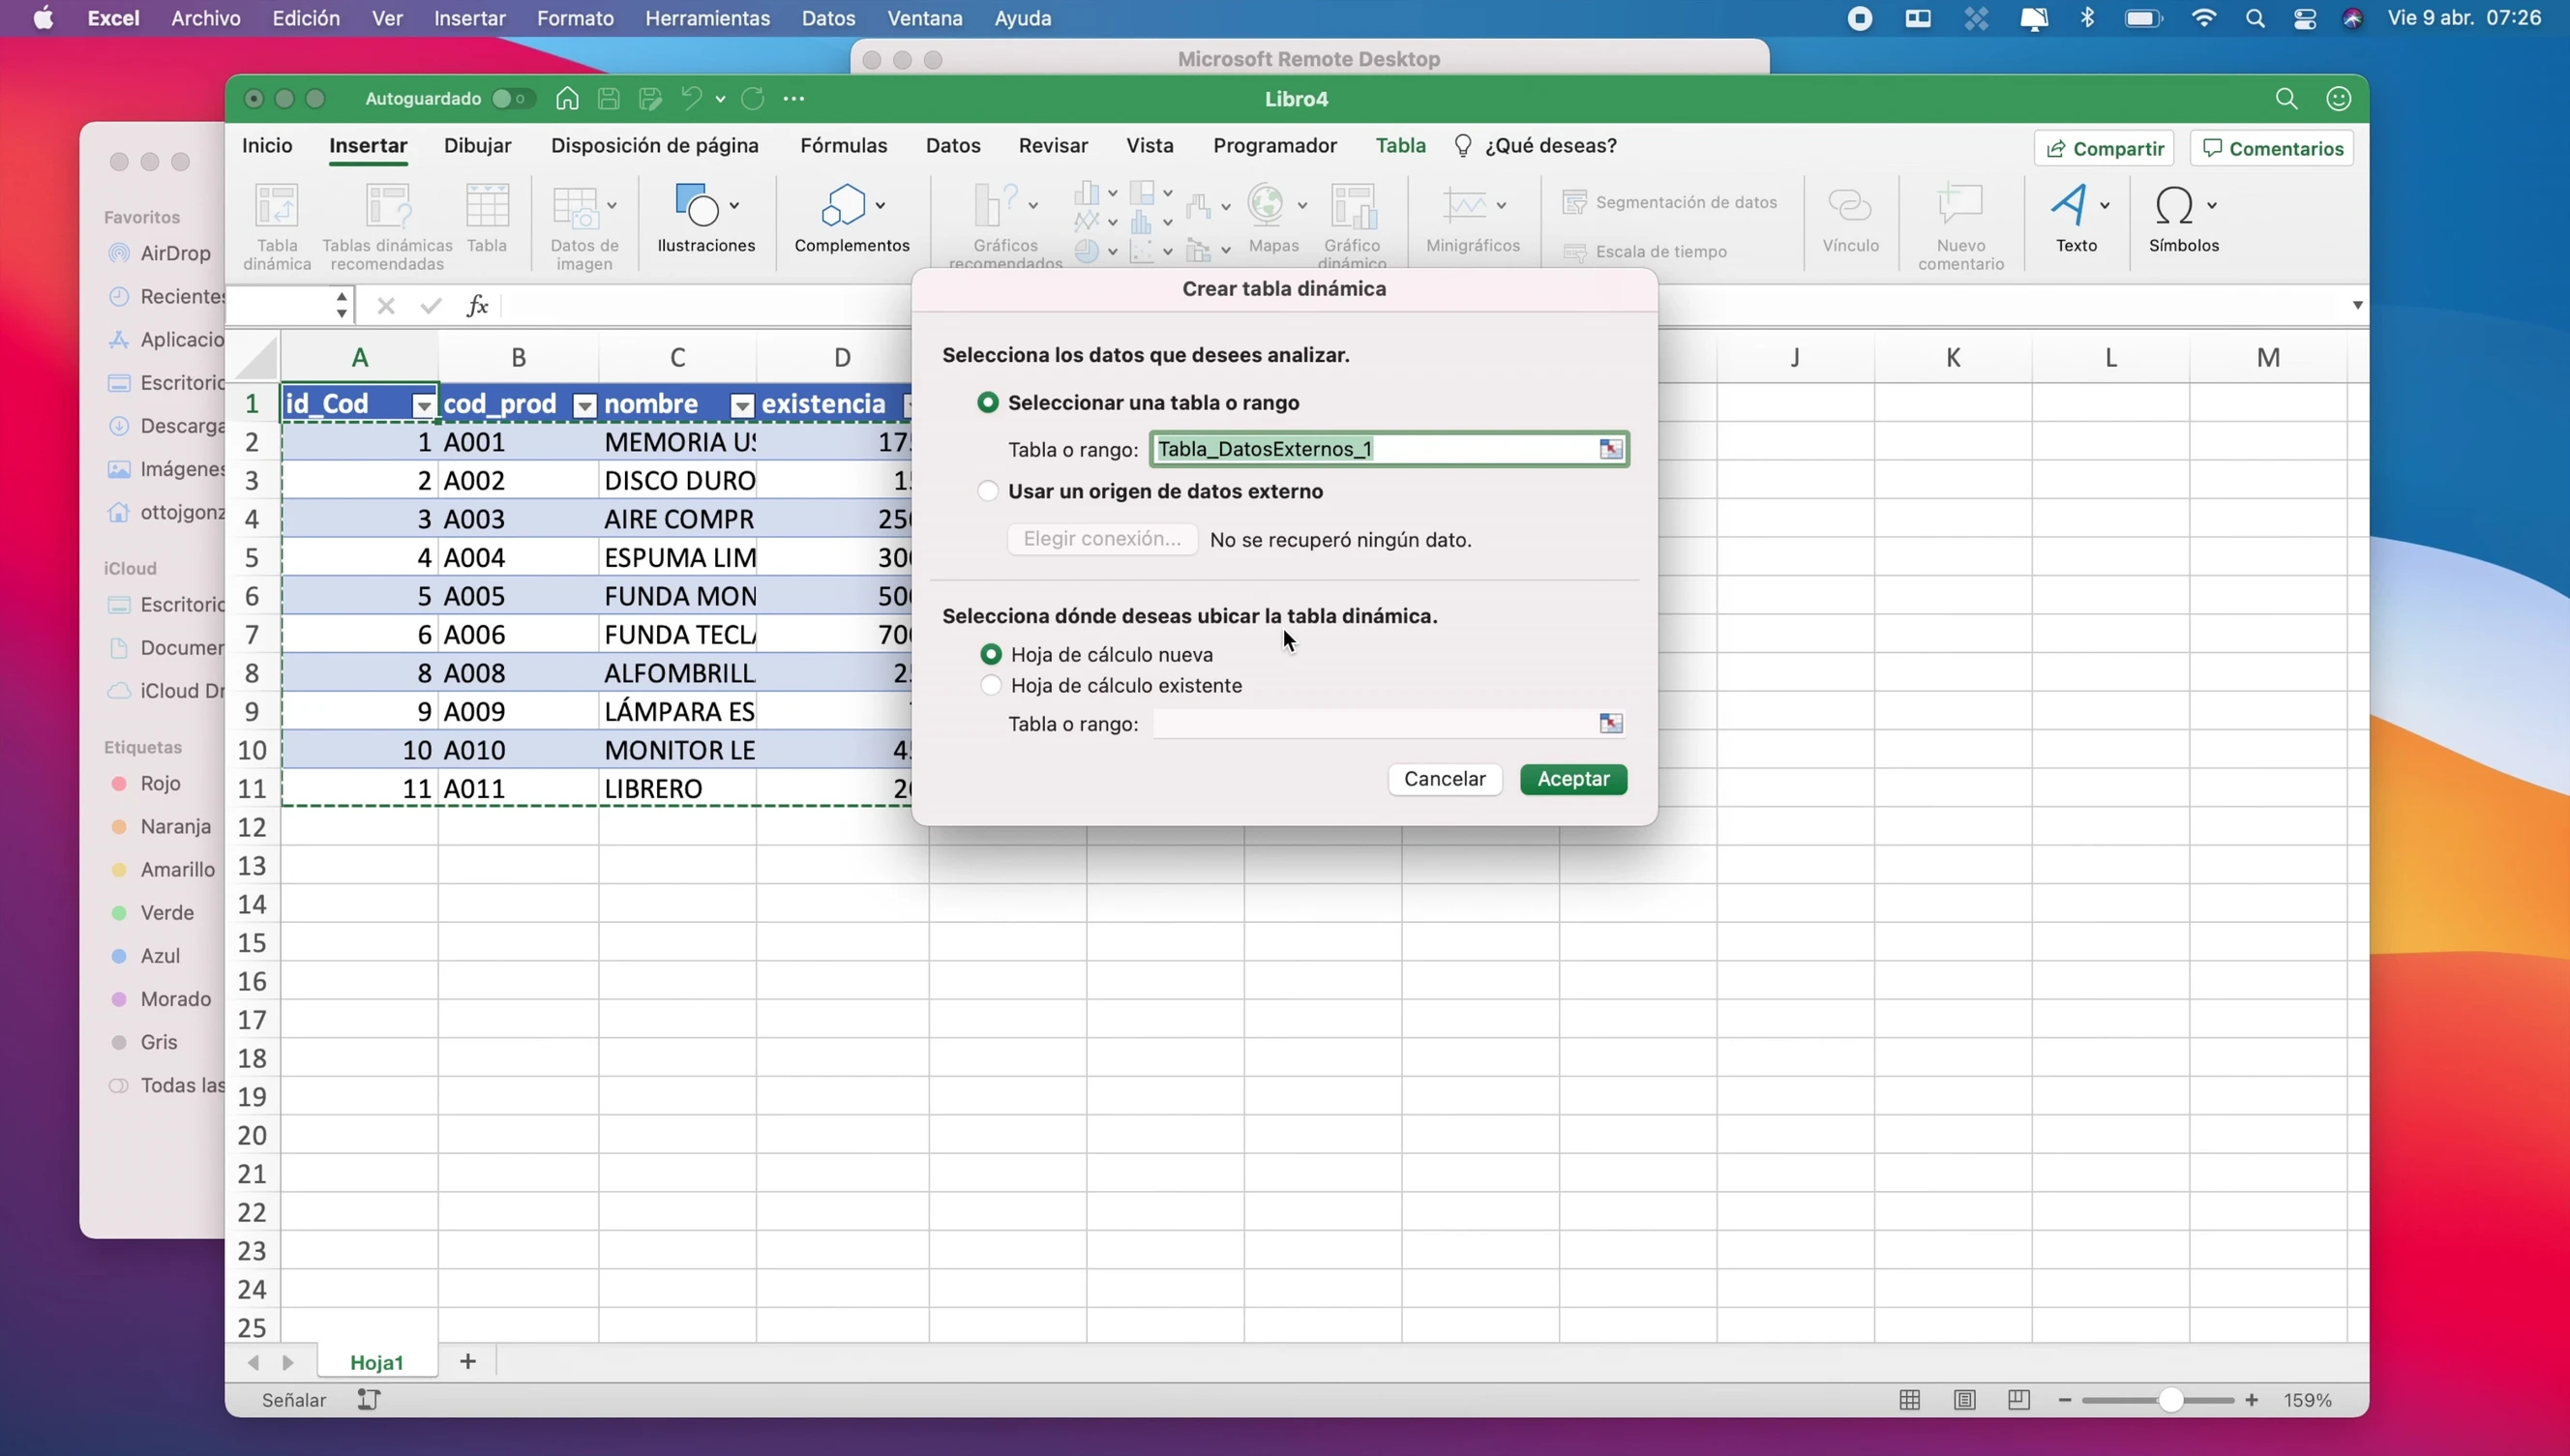Click the add sheet plus button
This screenshot has width=2570, height=1456.
(467, 1361)
